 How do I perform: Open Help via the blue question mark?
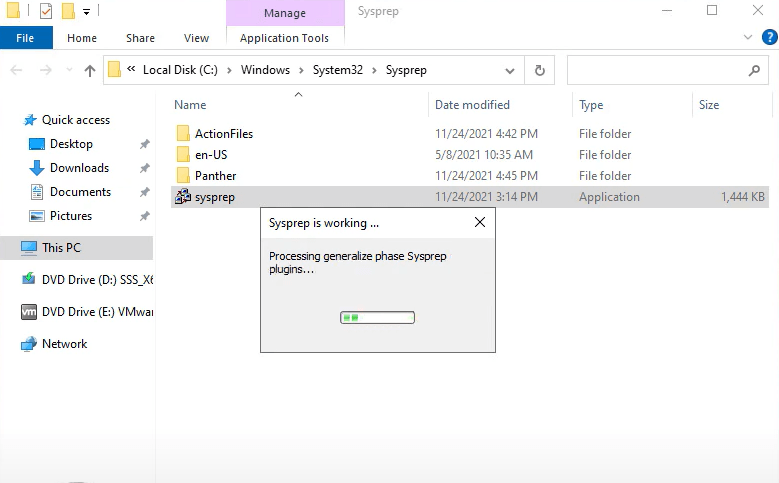point(770,37)
